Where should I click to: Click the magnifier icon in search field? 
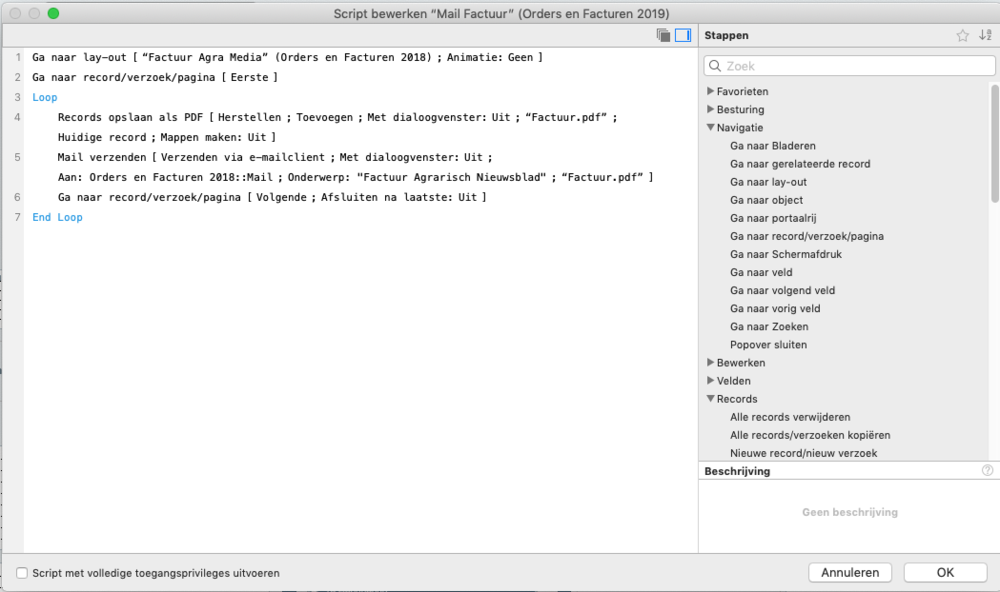point(716,66)
